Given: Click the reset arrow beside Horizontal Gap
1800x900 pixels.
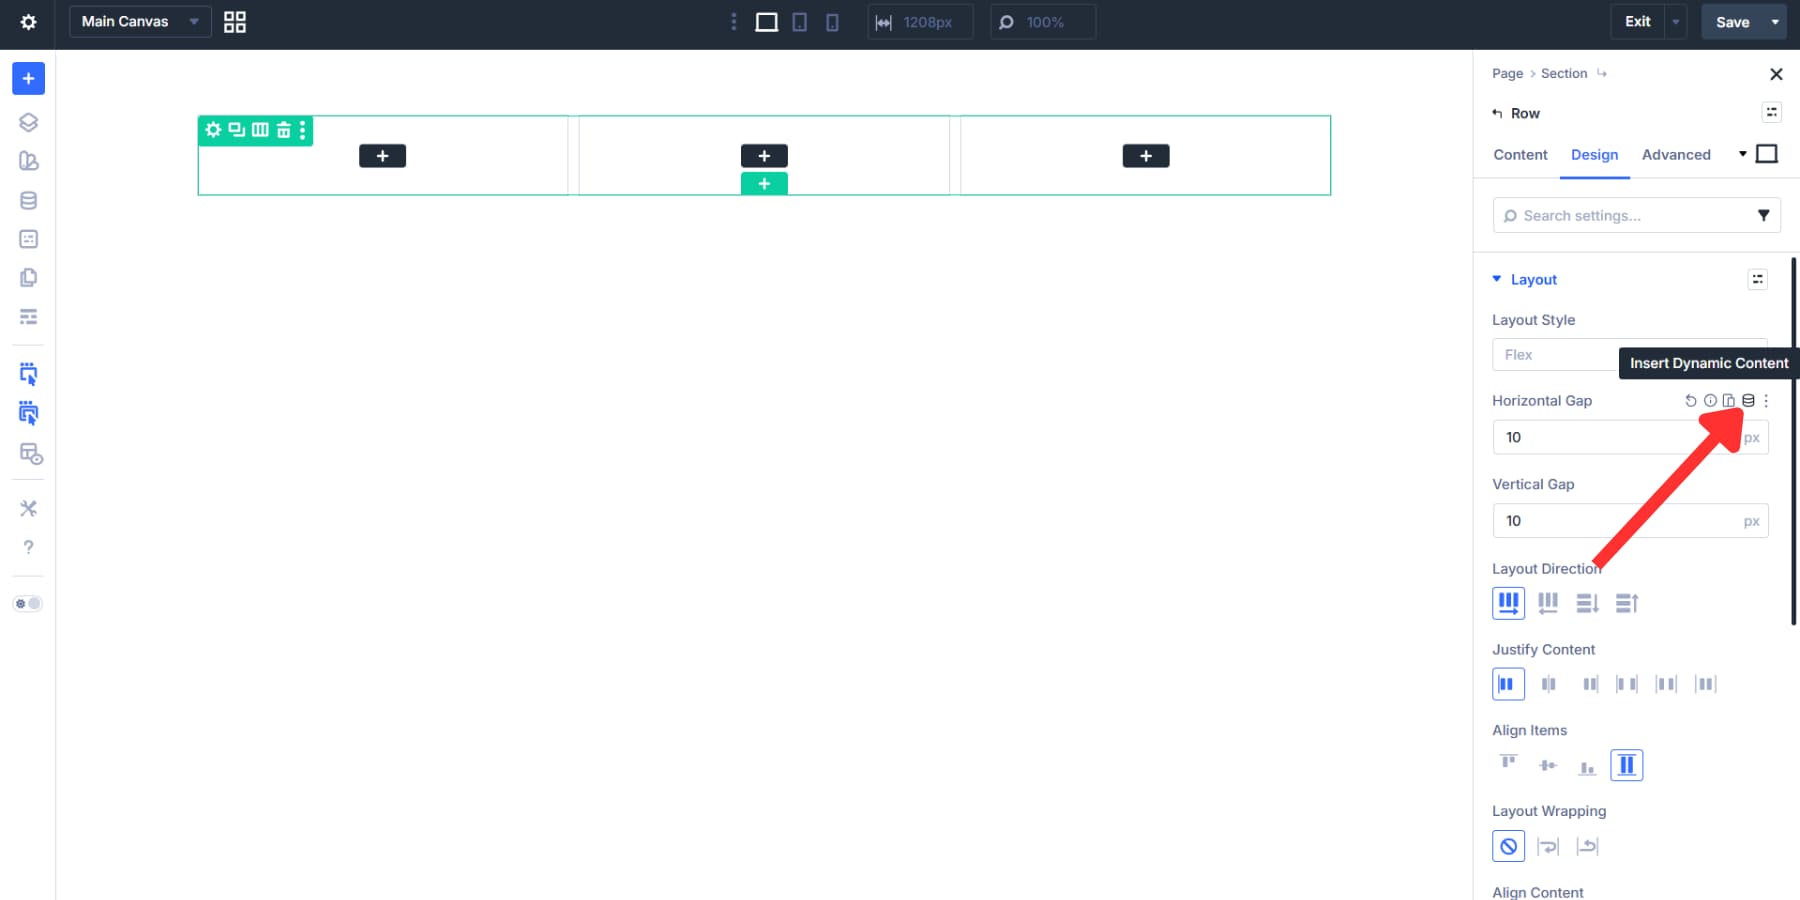Looking at the screenshot, I should pyautogui.click(x=1690, y=400).
